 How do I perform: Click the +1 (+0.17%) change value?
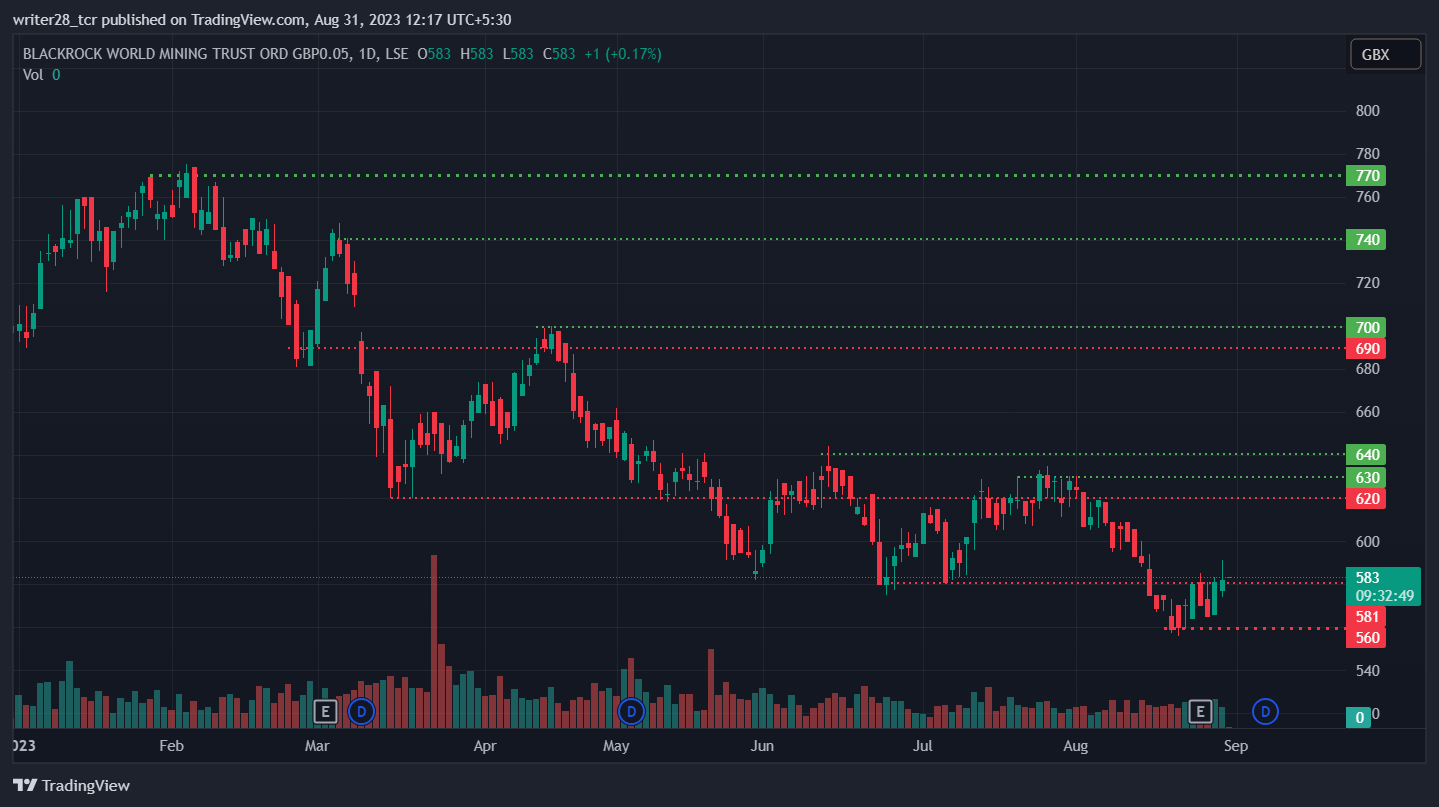click(623, 54)
